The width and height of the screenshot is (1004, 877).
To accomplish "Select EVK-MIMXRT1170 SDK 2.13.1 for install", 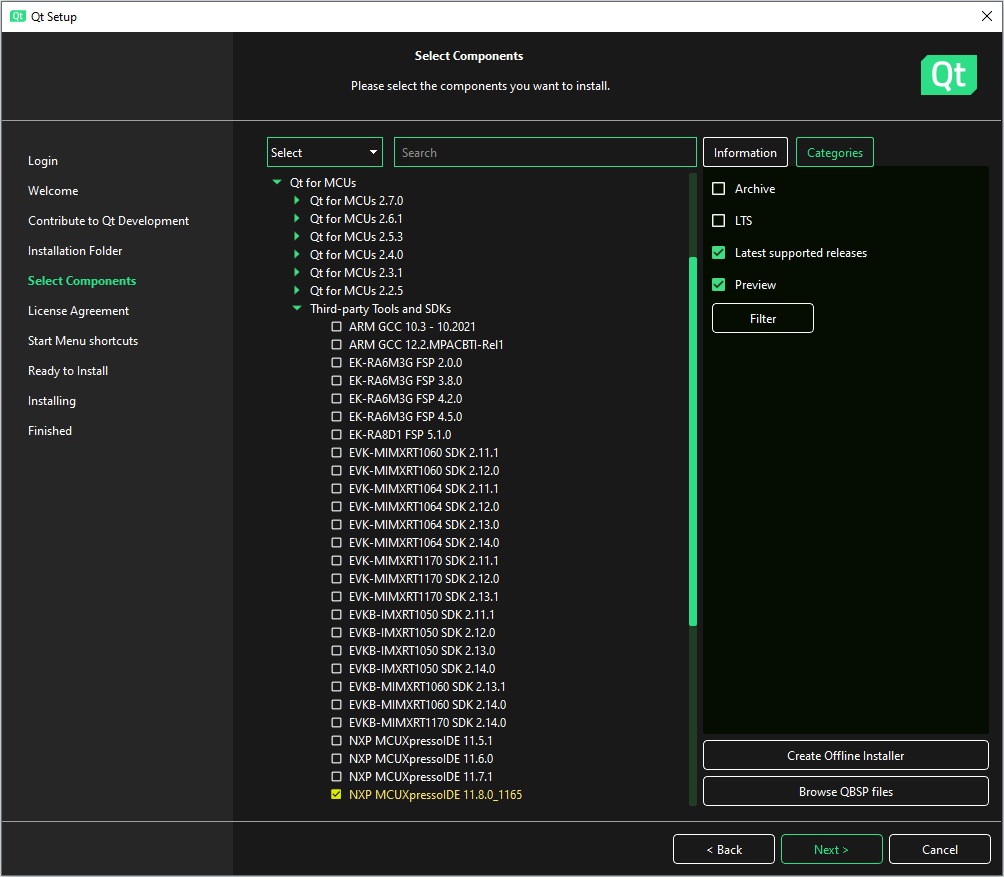I will click(336, 596).
